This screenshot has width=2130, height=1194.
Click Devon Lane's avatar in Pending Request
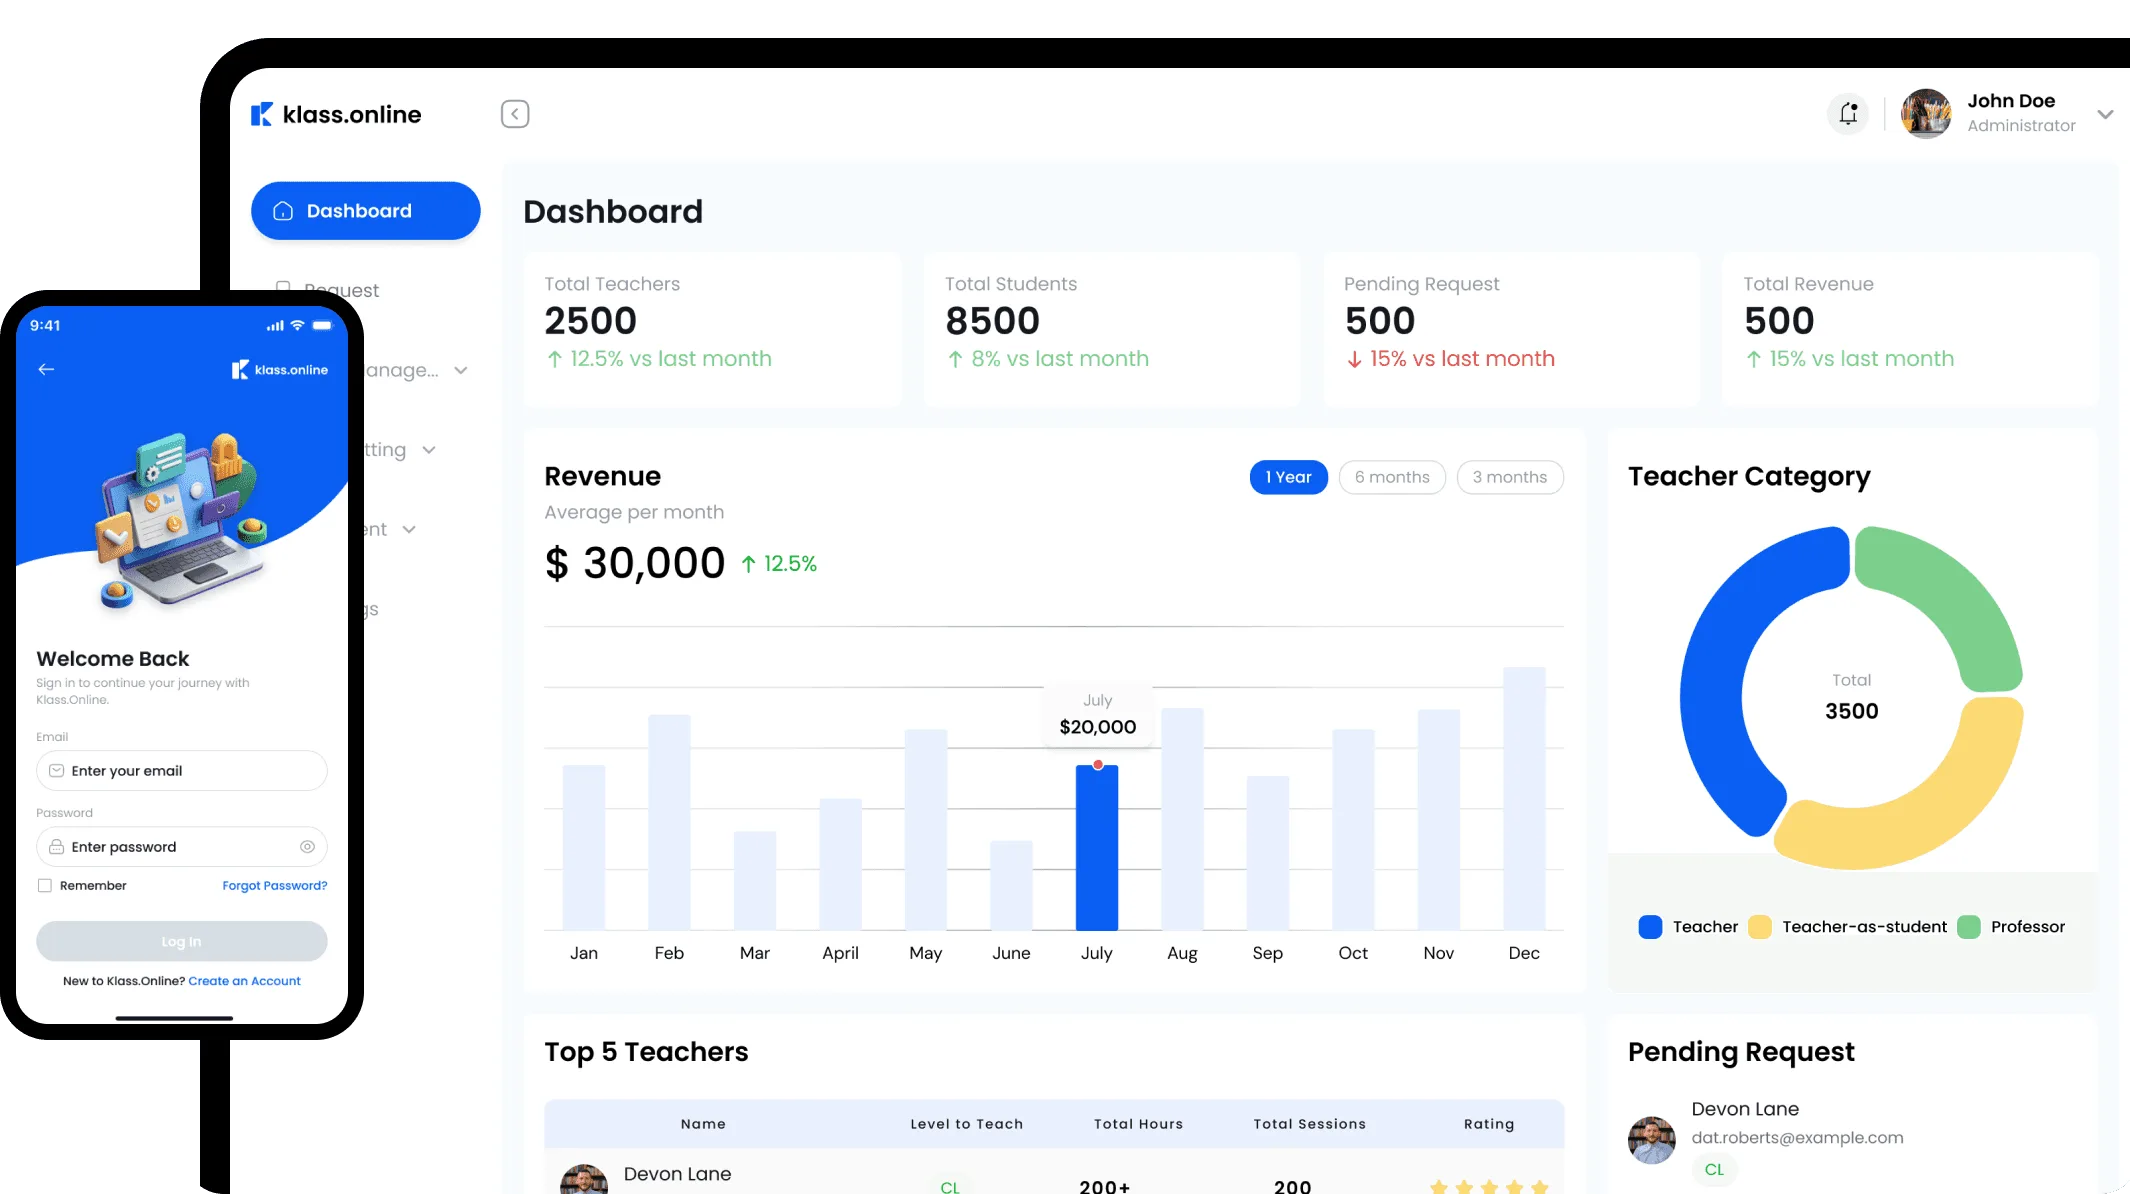point(1652,1140)
